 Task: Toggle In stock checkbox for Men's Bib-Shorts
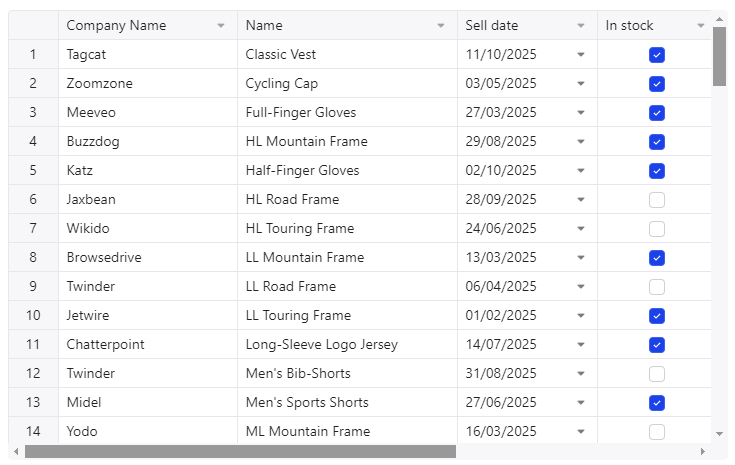pyautogui.click(x=656, y=374)
